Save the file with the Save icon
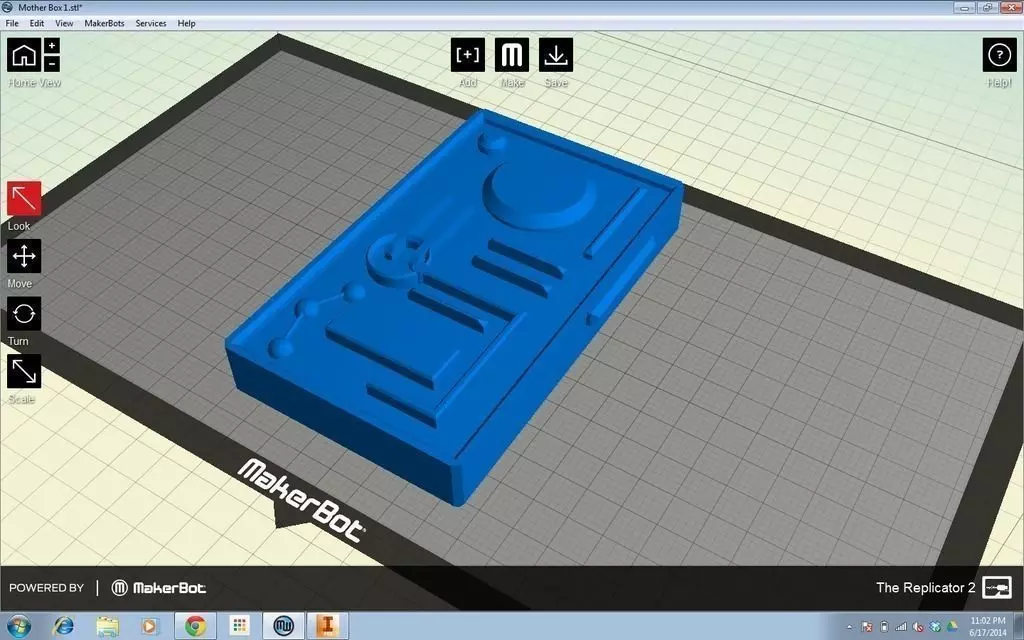Image resolution: width=1024 pixels, height=640 pixels. click(556, 55)
